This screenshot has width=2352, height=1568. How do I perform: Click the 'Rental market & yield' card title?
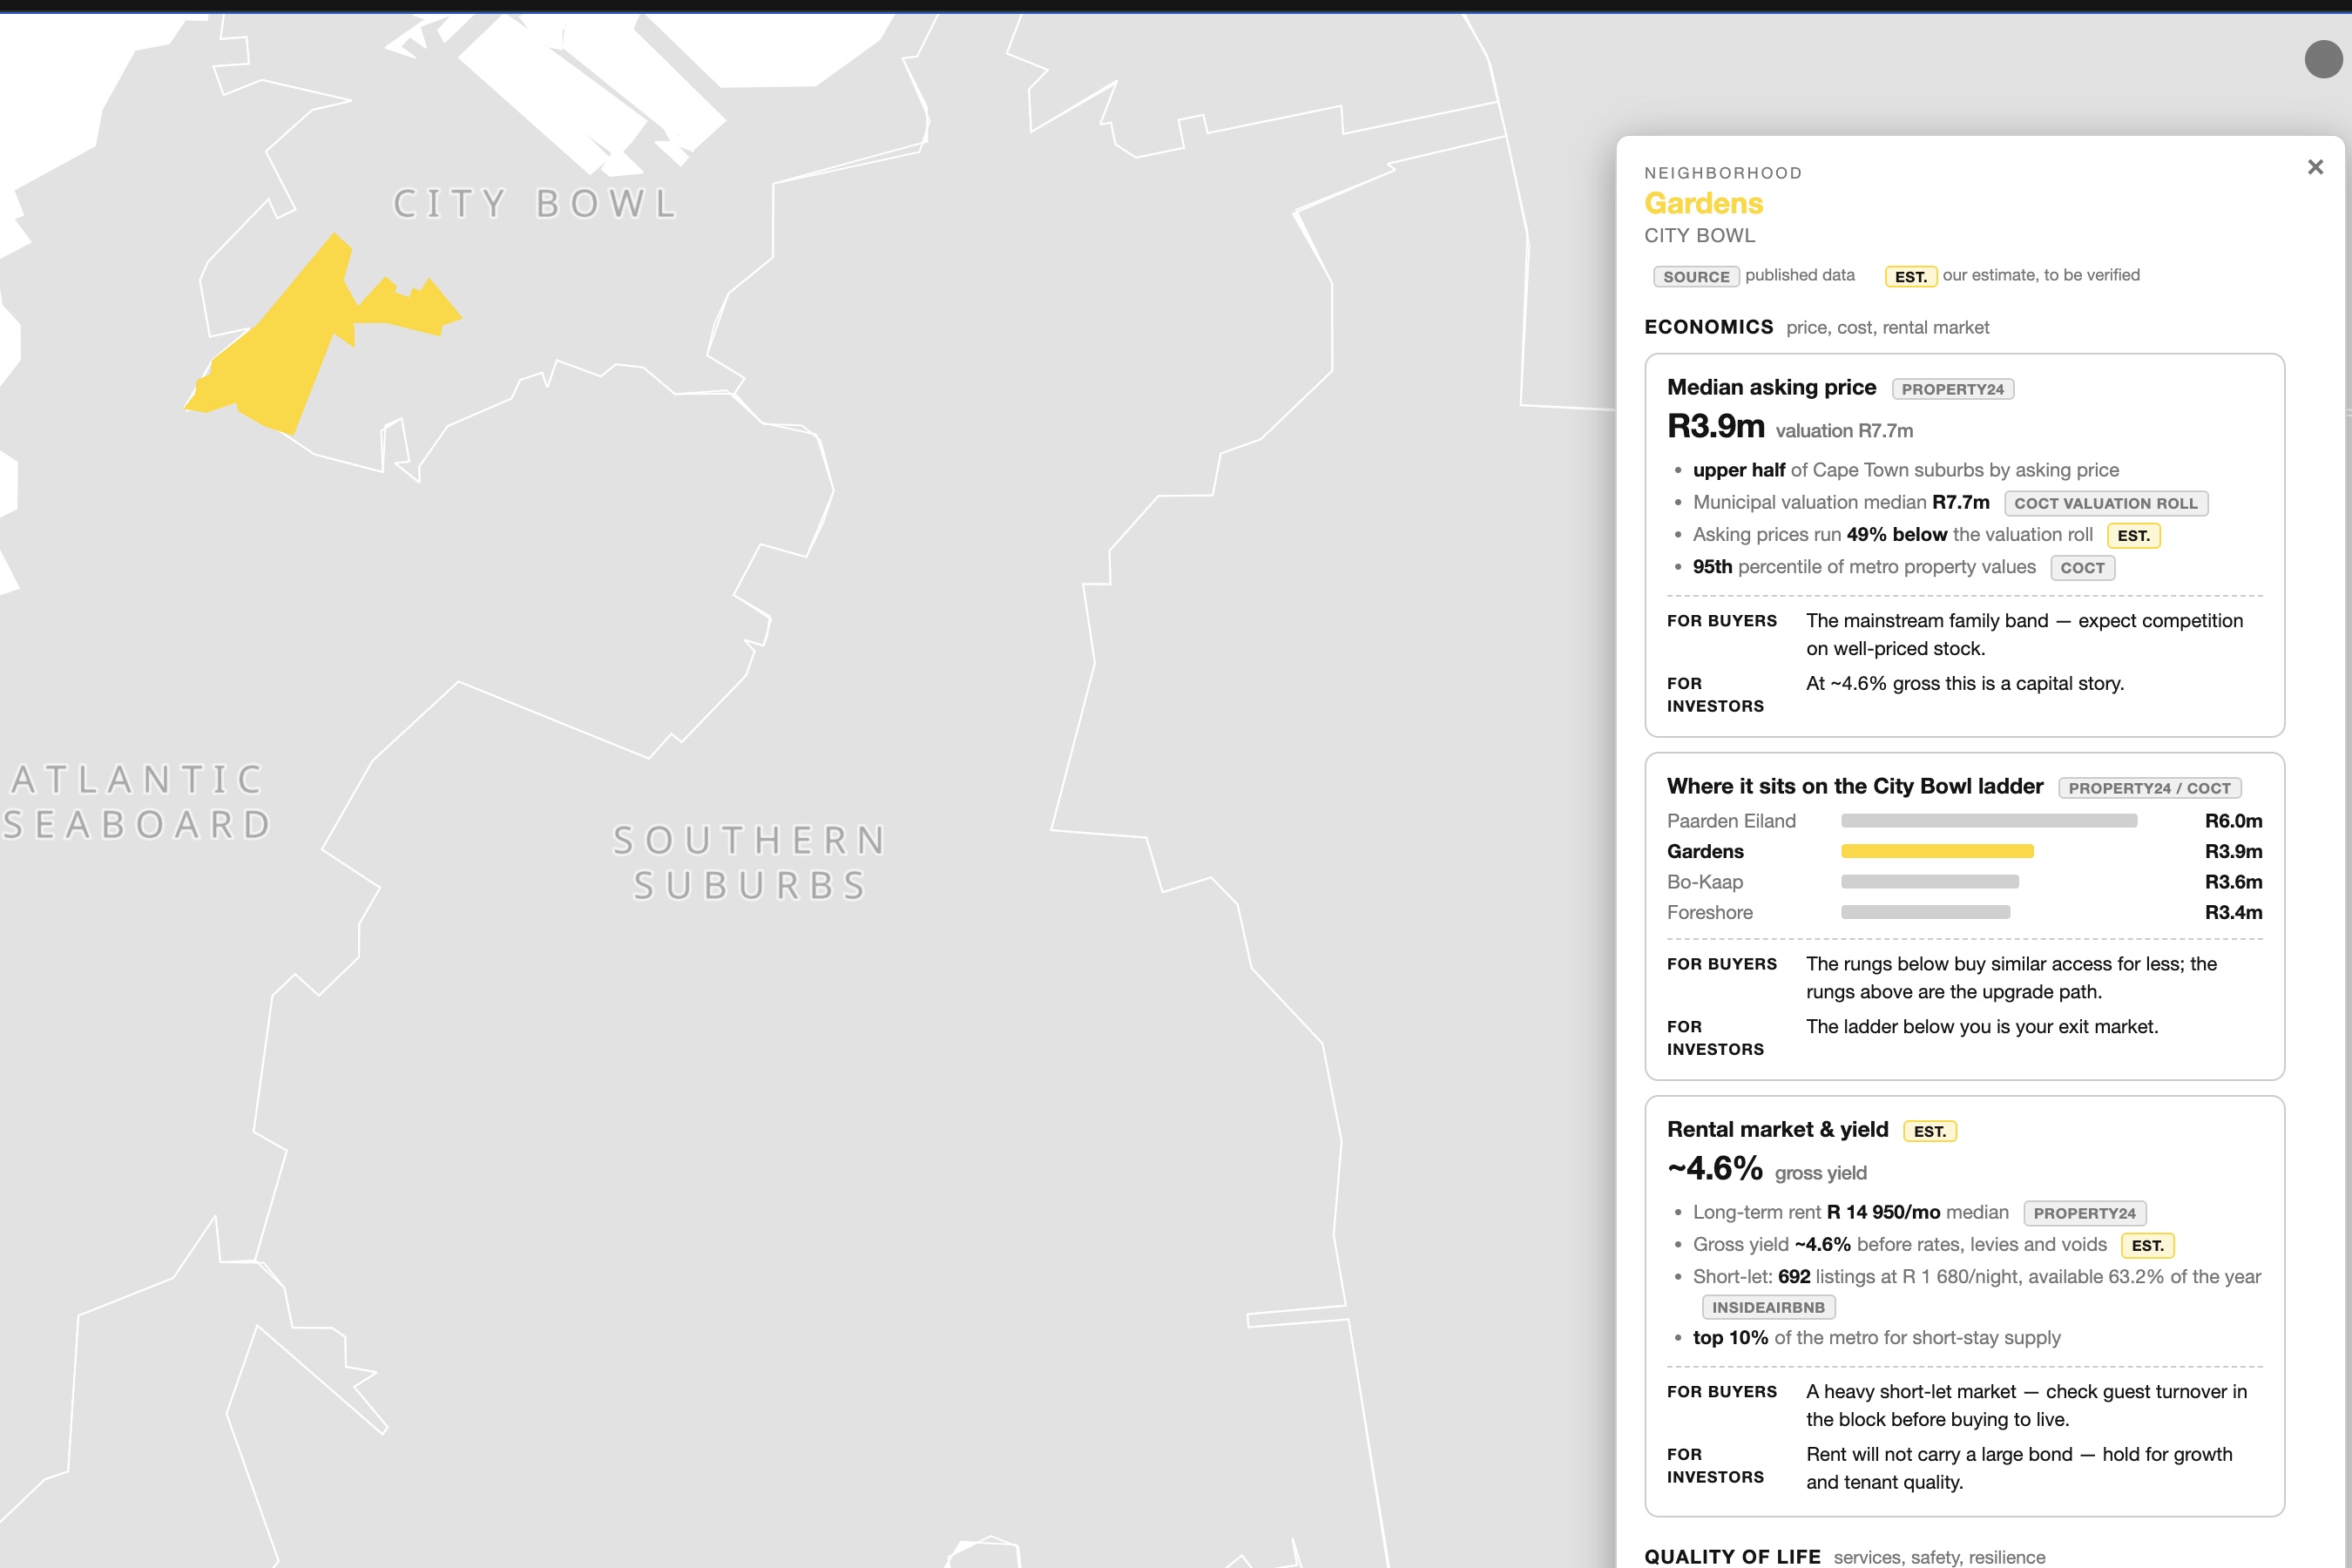(x=1777, y=1129)
